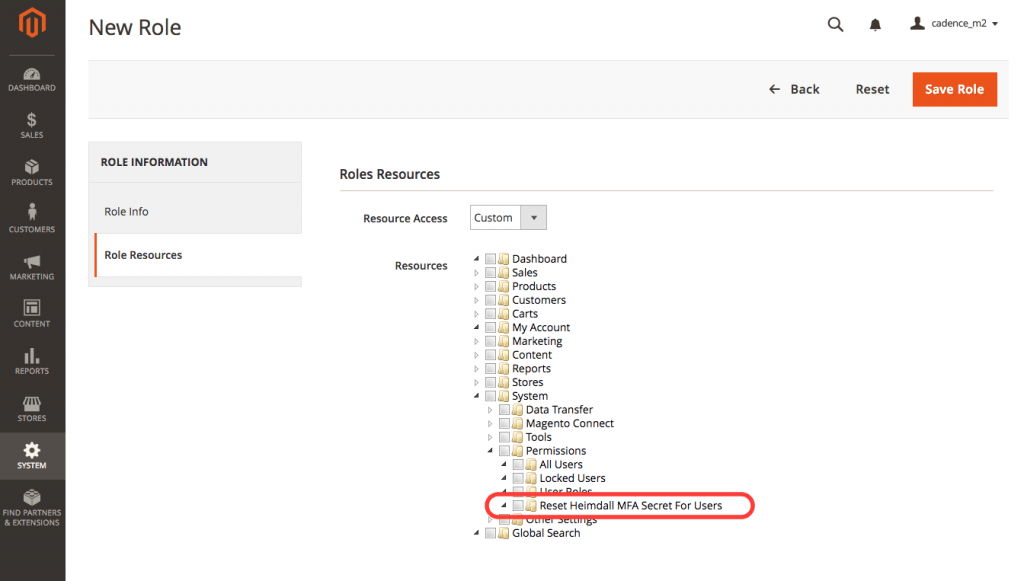
Task: Check the Dashboard resource checkbox
Action: click(x=490, y=259)
